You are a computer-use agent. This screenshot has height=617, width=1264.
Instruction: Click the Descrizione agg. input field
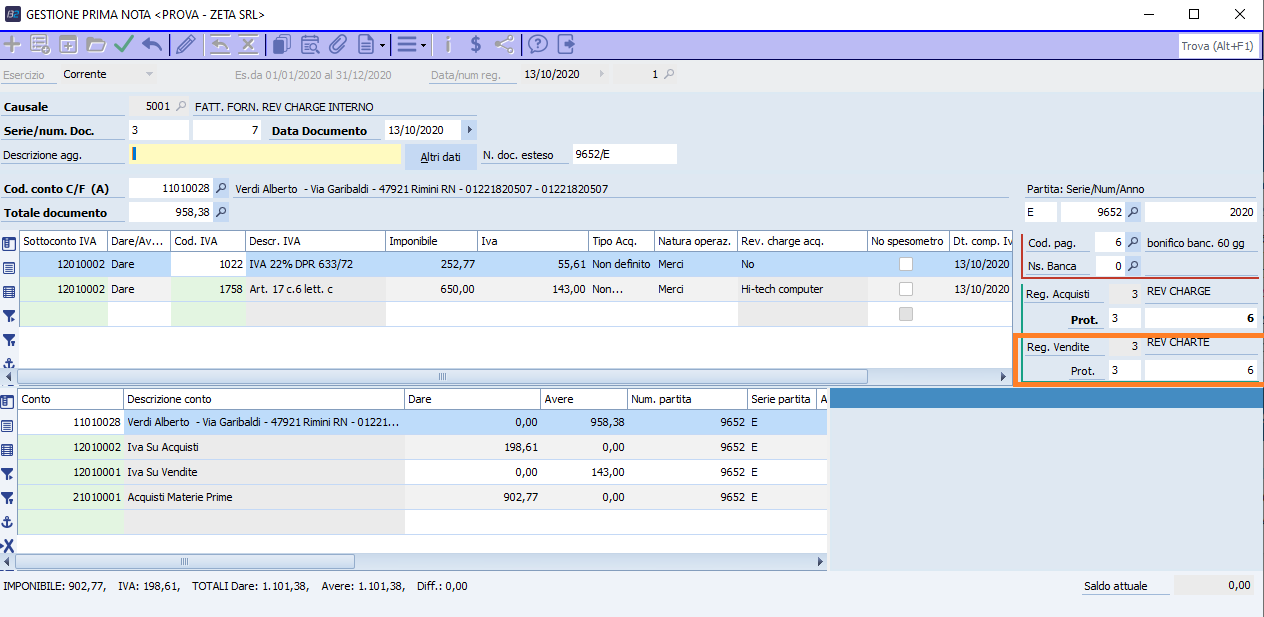pyautogui.click(x=266, y=154)
